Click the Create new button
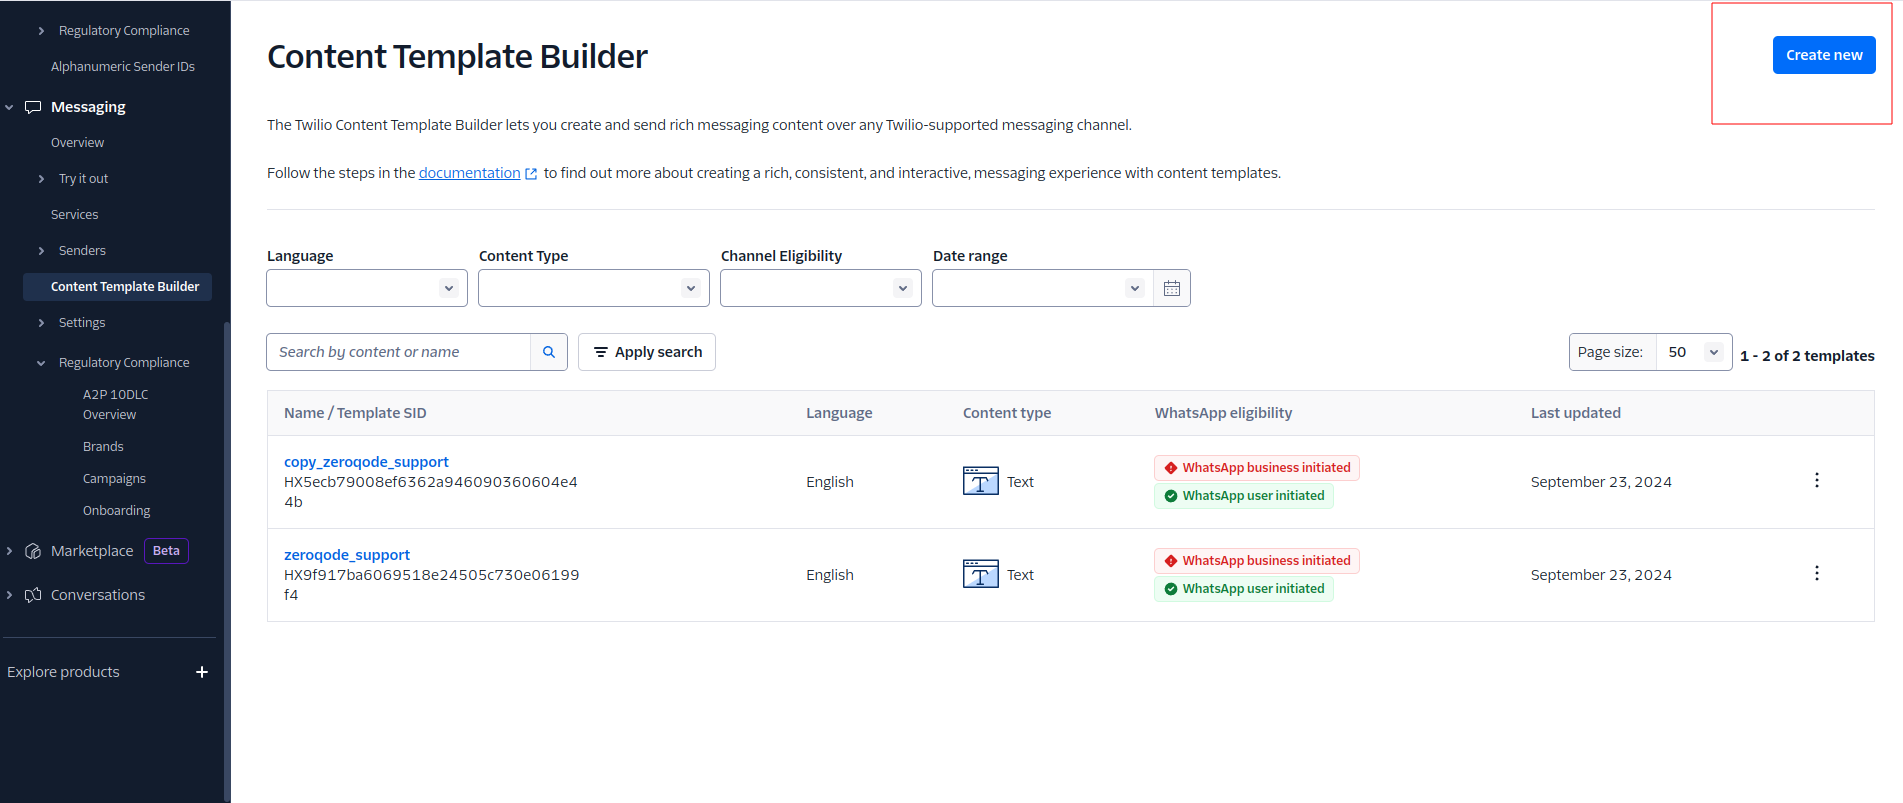 coord(1823,55)
